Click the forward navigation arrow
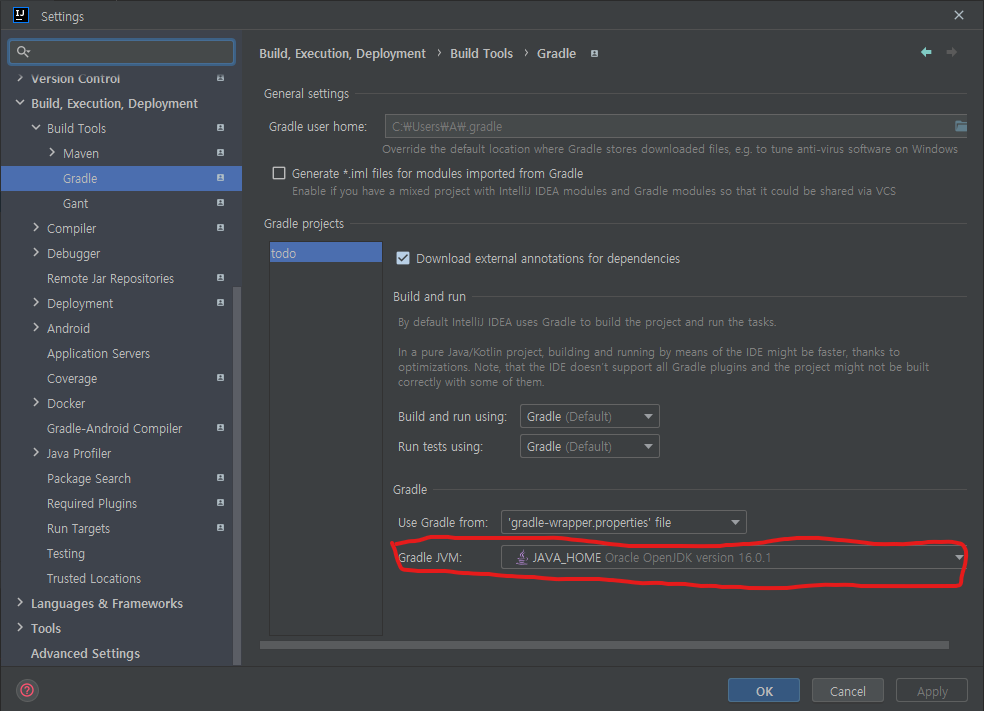Viewport: 984px width, 711px height. click(x=951, y=52)
